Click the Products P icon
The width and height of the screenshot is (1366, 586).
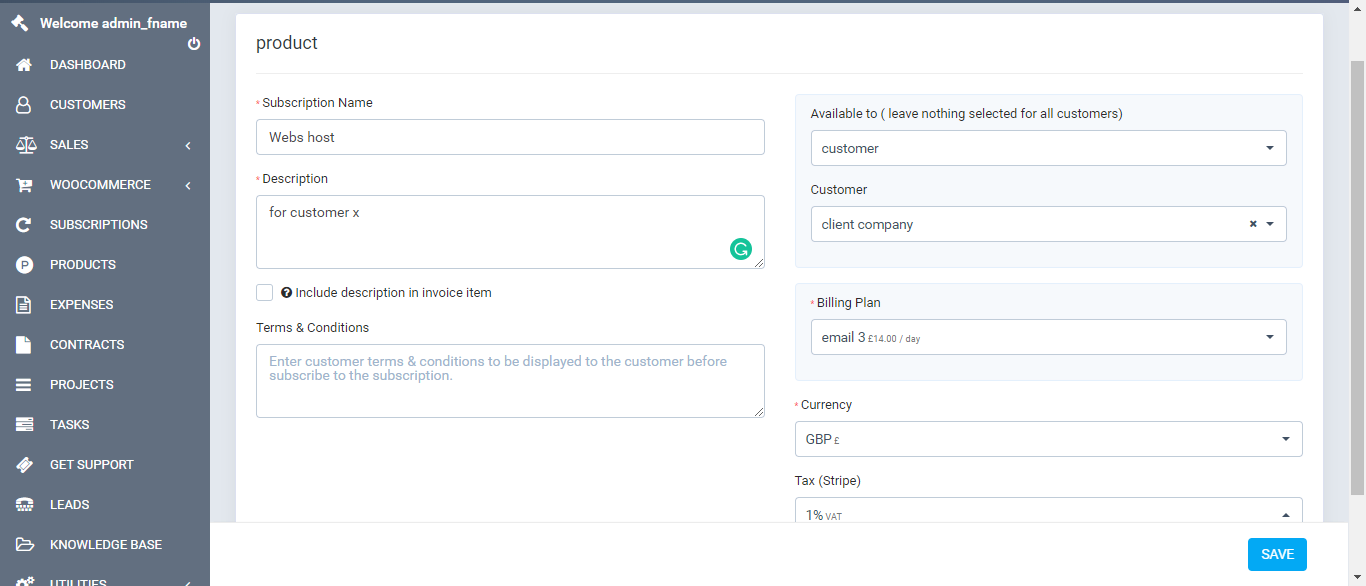pyautogui.click(x=25, y=265)
